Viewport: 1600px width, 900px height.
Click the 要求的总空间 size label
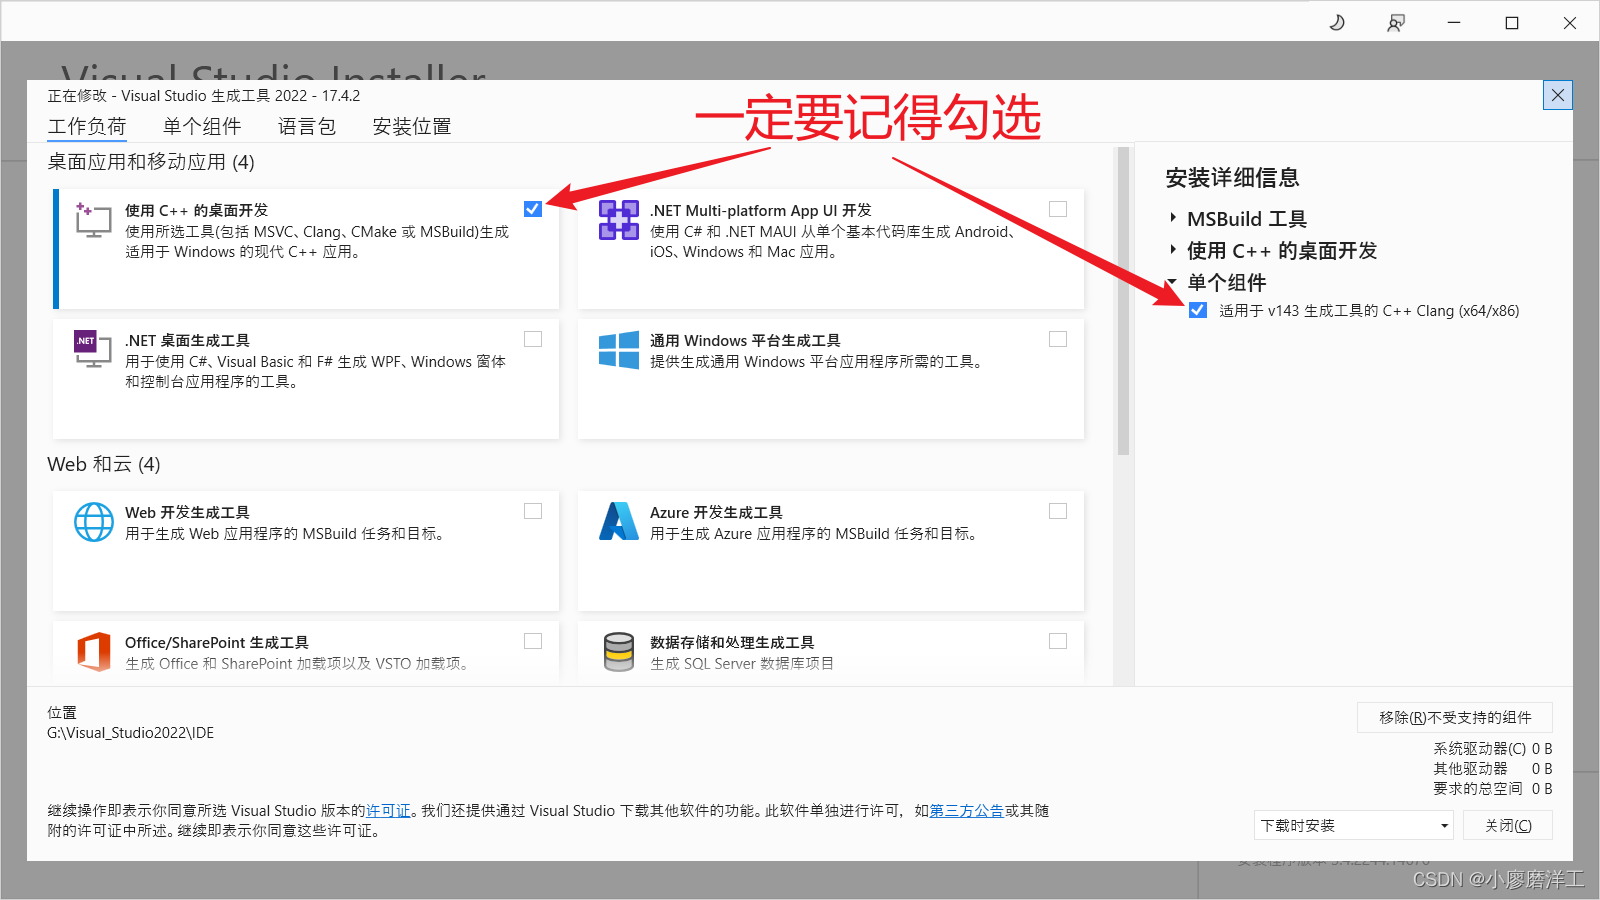pyautogui.click(x=1478, y=788)
